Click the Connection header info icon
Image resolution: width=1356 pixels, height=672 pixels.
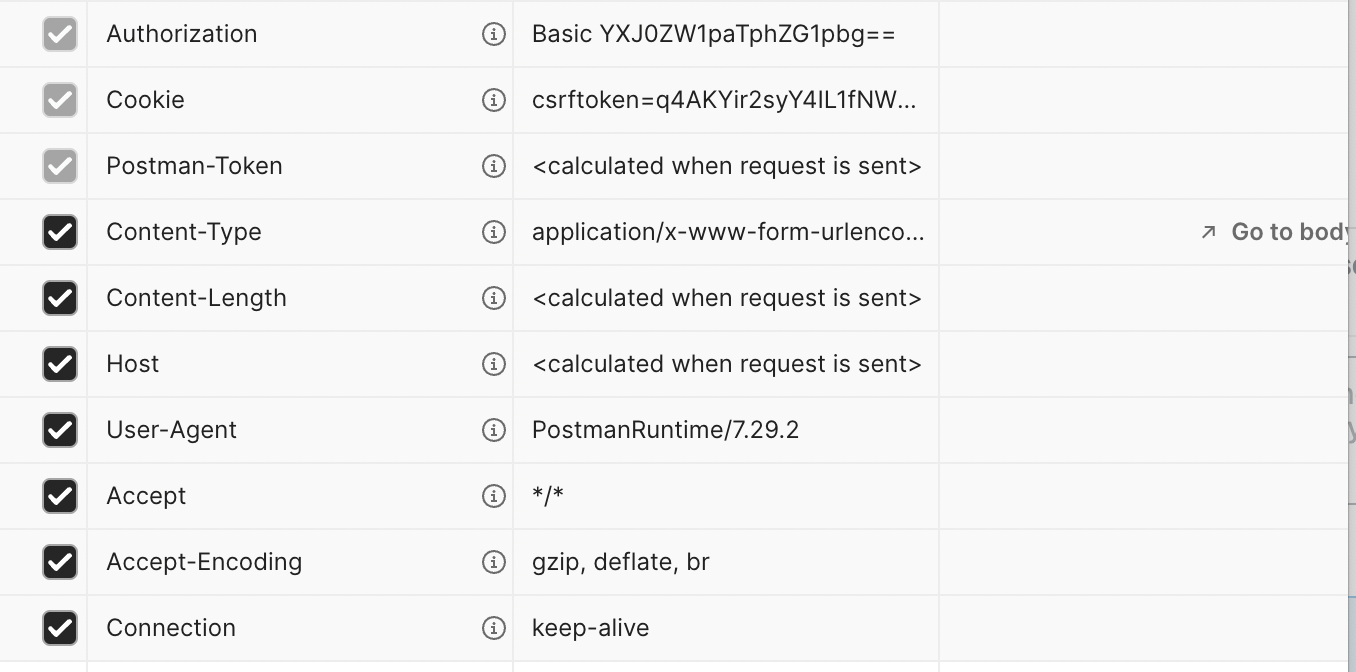click(x=494, y=628)
